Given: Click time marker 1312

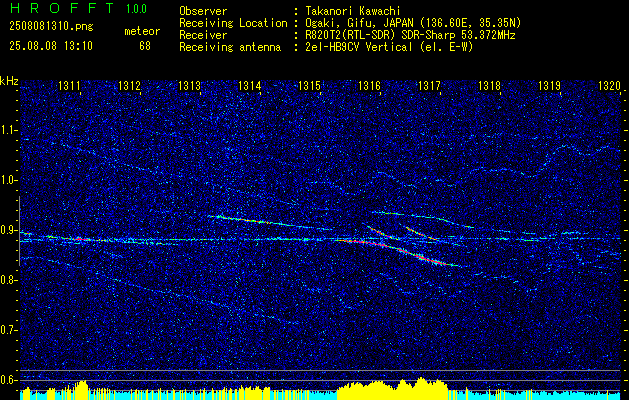Looking at the screenshot, I should 129,85.
